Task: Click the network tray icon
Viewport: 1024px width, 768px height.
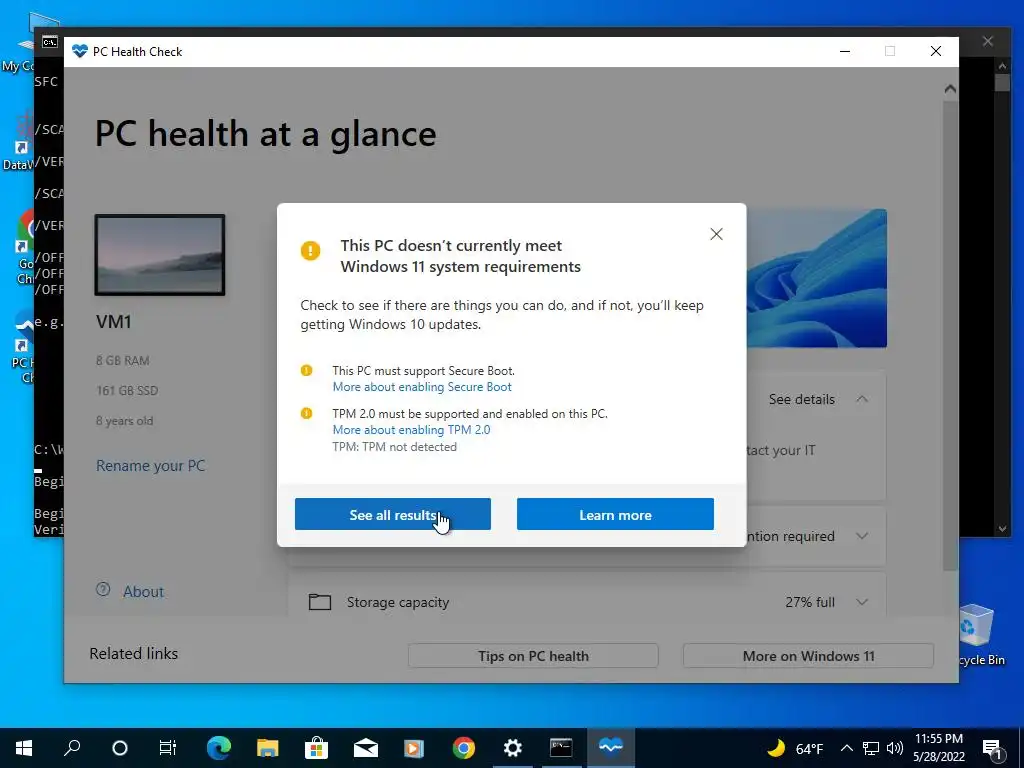Action: tap(871, 748)
